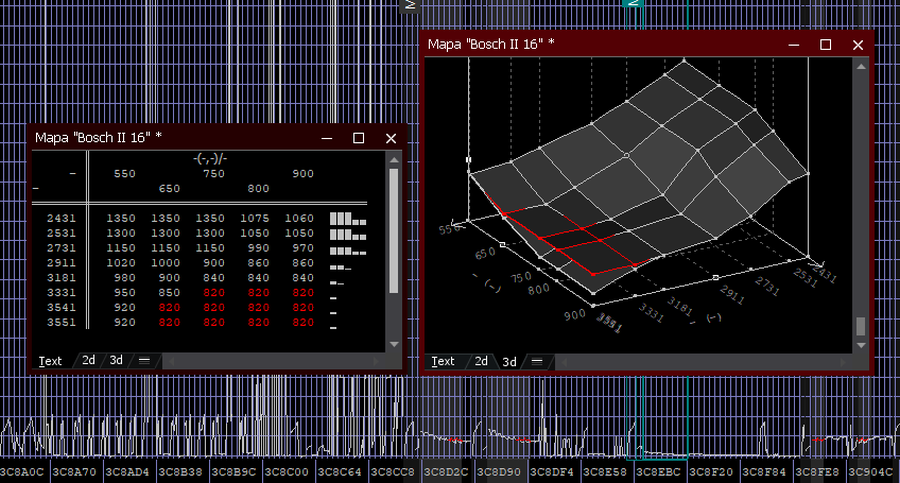Image resolution: width=900 pixels, height=483 pixels.
Task: Select cell value 980 in row 3181
Action: coord(125,278)
